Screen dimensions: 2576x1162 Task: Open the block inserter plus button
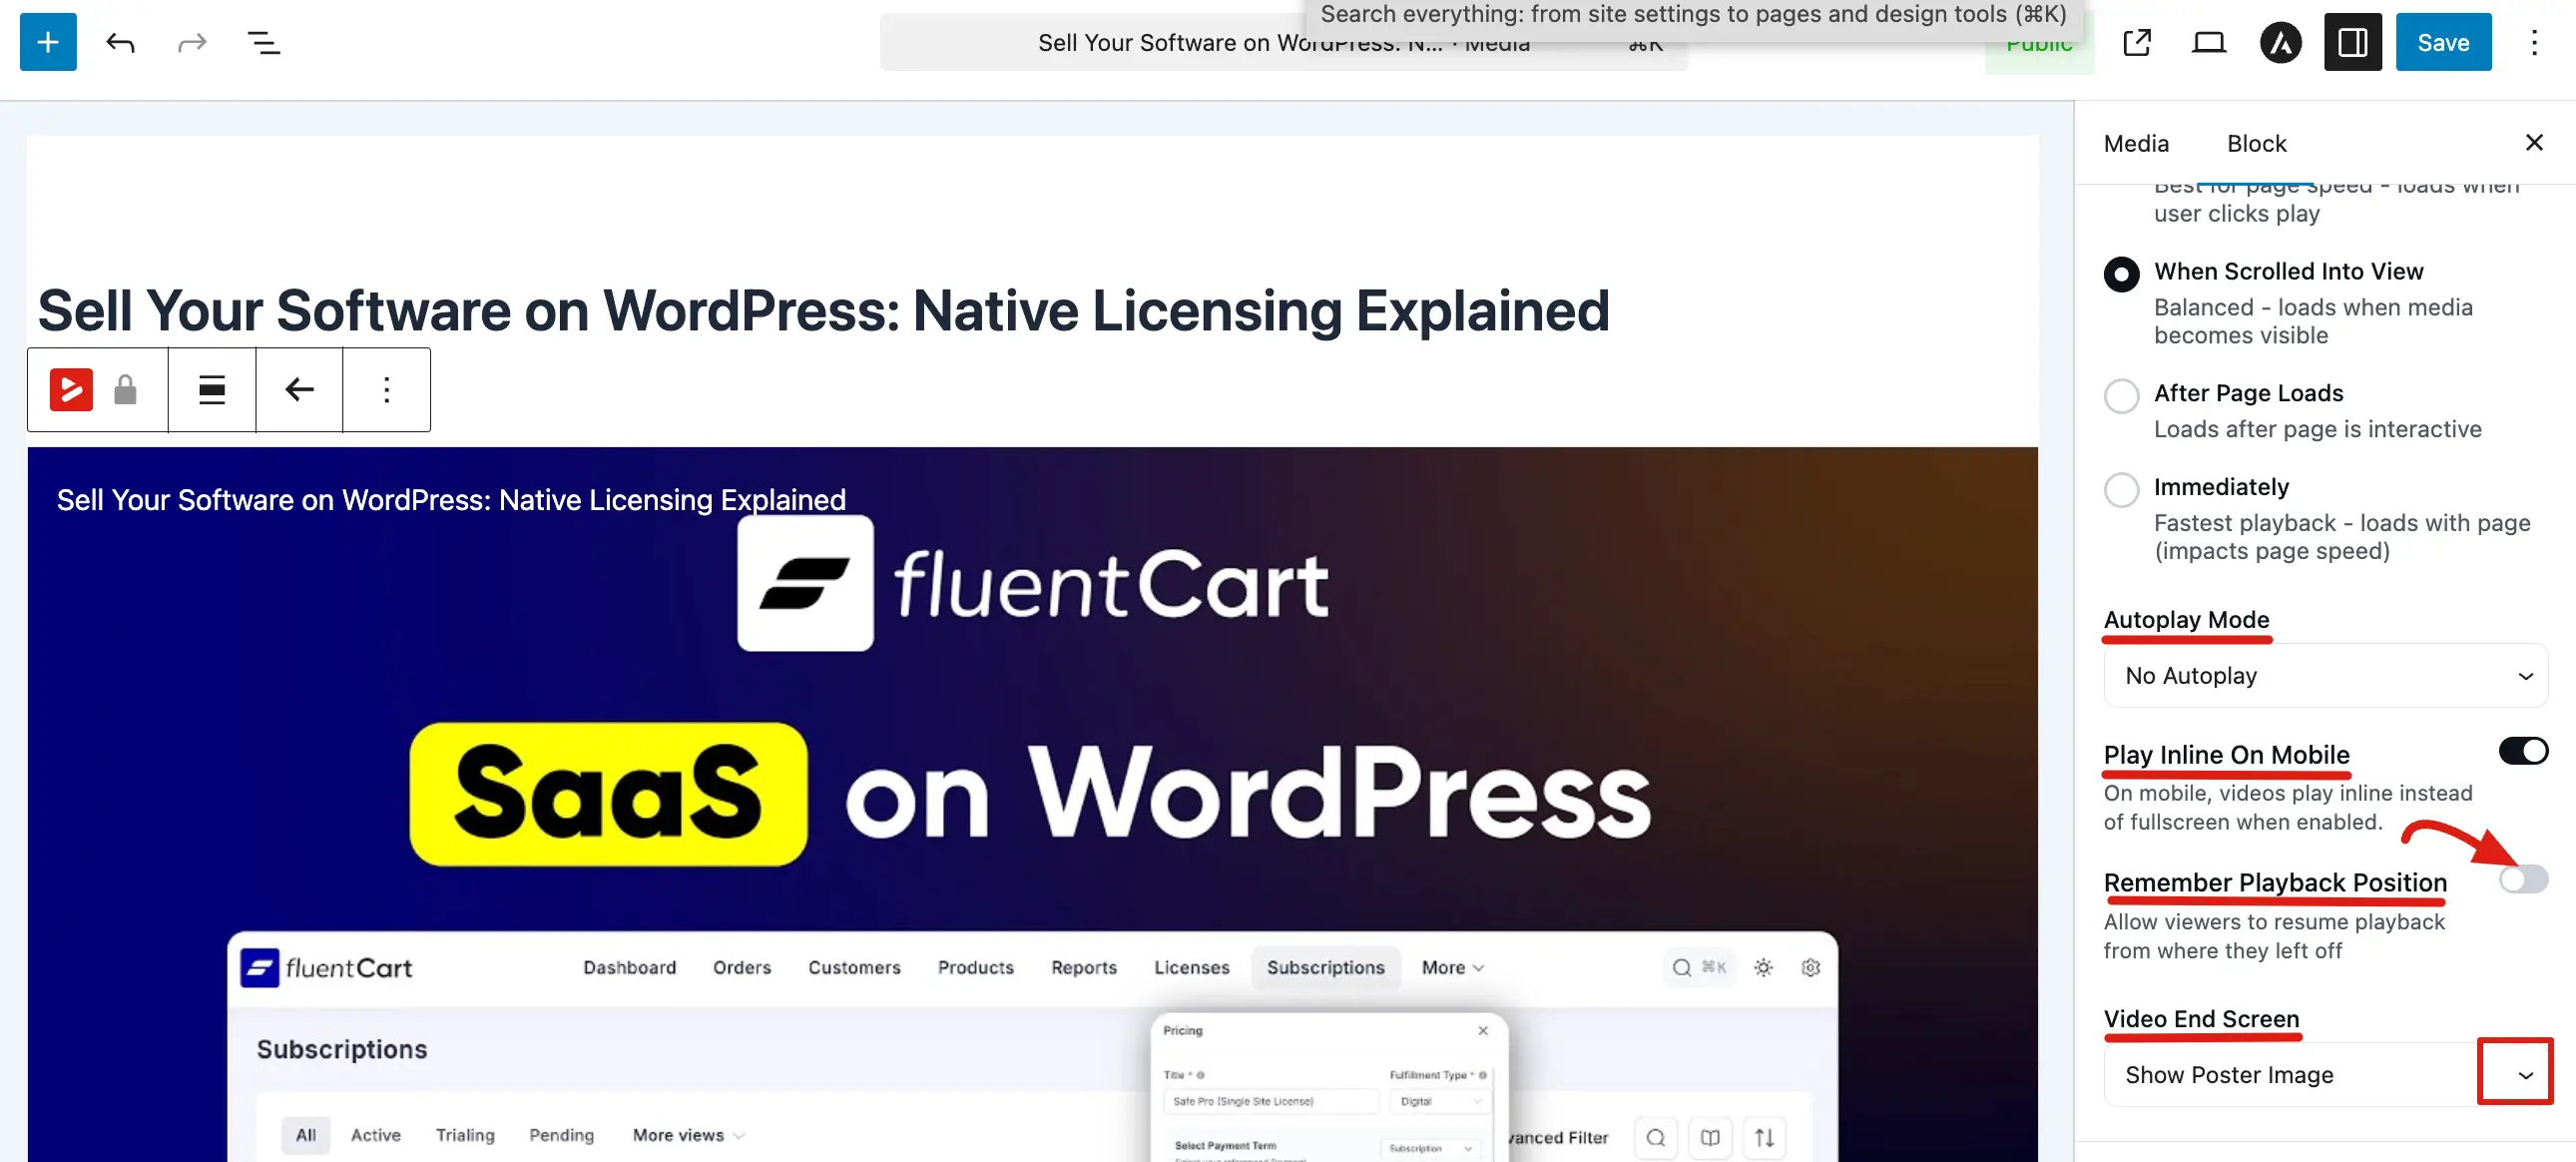pyautogui.click(x=48, y=42)
